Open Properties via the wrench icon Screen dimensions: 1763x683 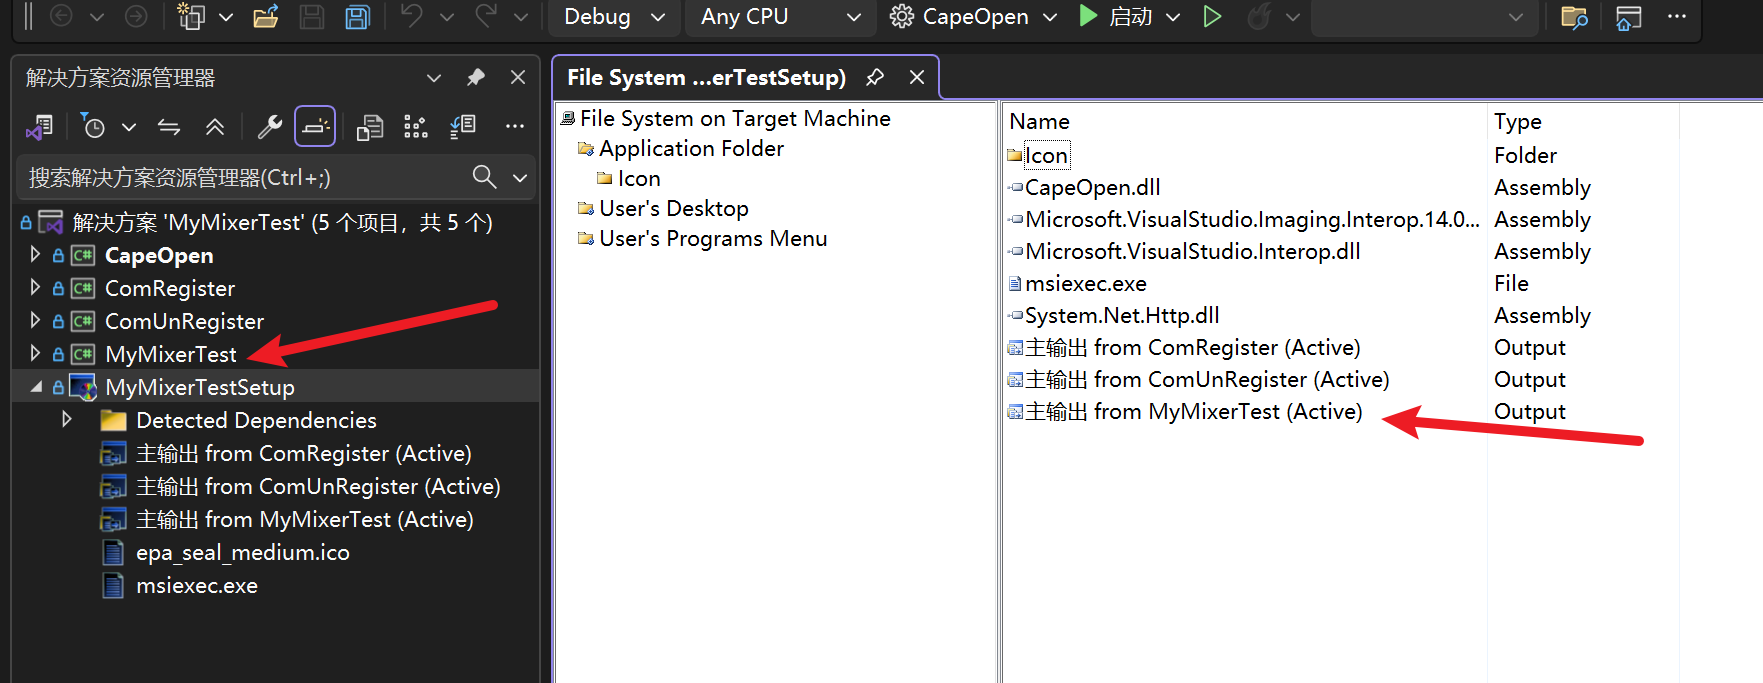pyautogui.click(x=269, y=126)
